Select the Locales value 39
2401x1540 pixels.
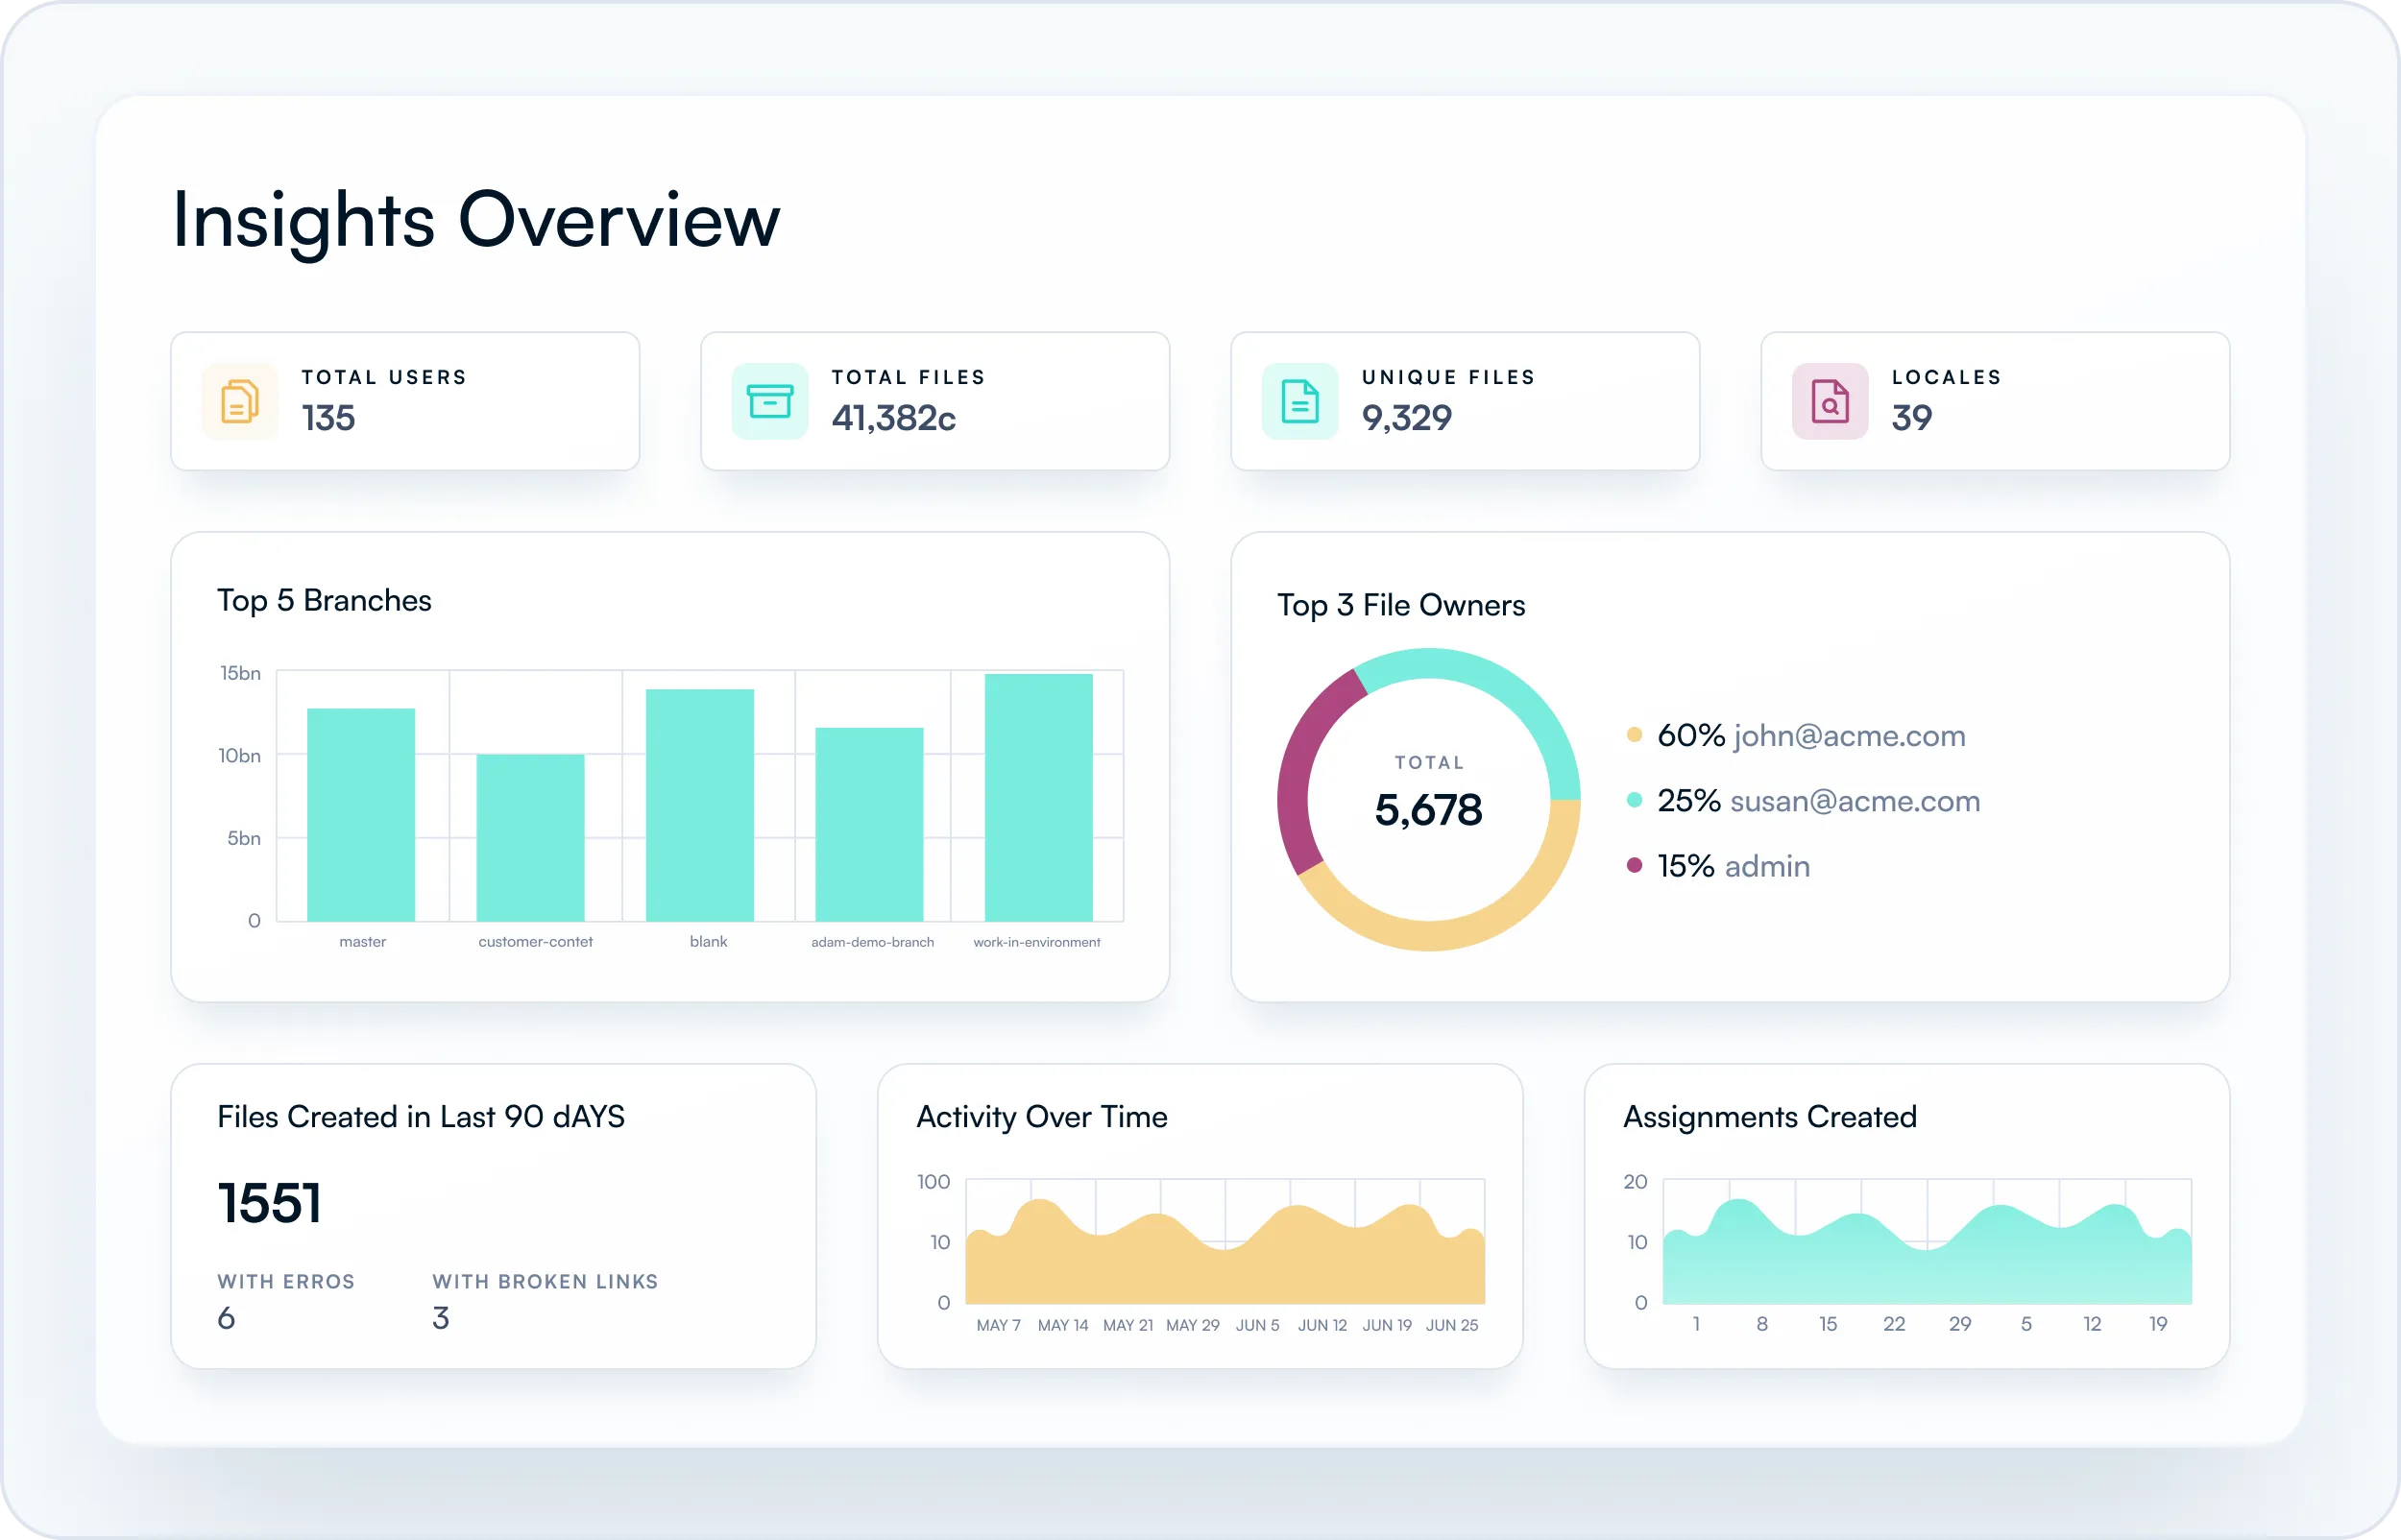pyautogui.click(x=1911, y=418)
